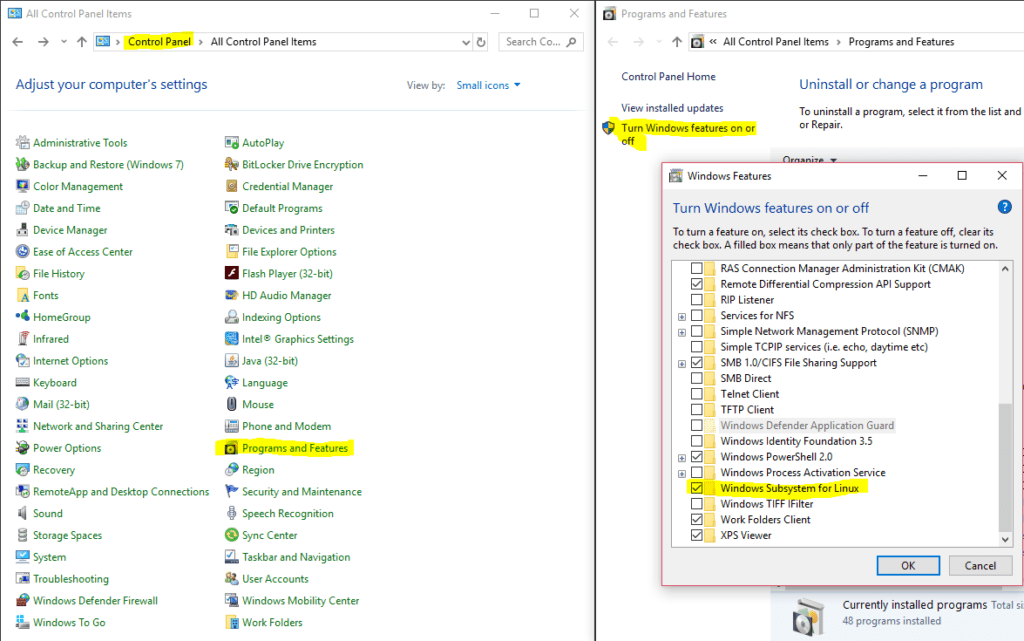Open the Credential Manager icon
The width and height of the screenshot is (1024, 641).
(231, 186)
